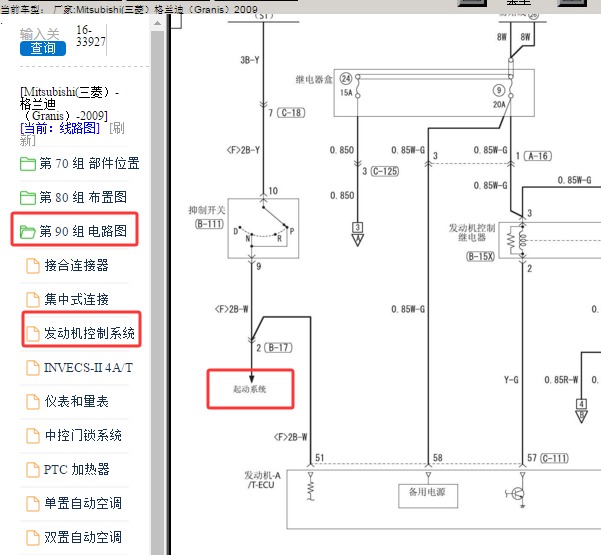Click the page icon beside 发动机控制系统
The image size is (601, 555).
[33, 333]
